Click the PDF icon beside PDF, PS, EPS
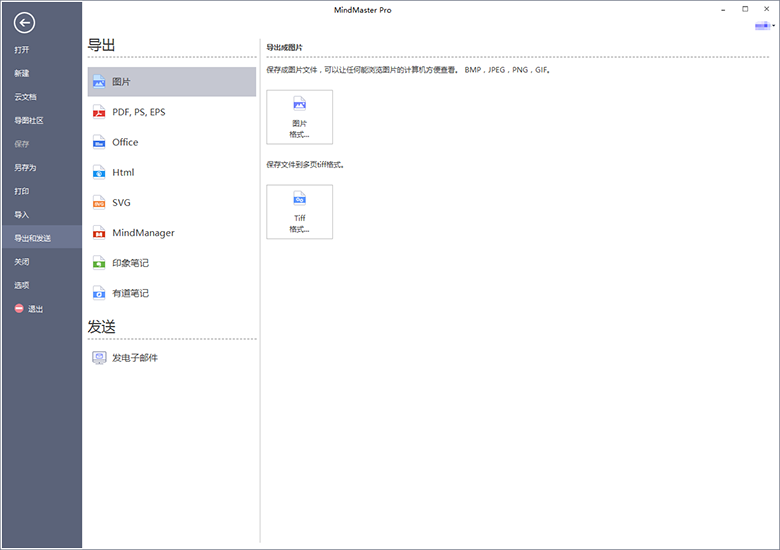 (x=99, y=112)
